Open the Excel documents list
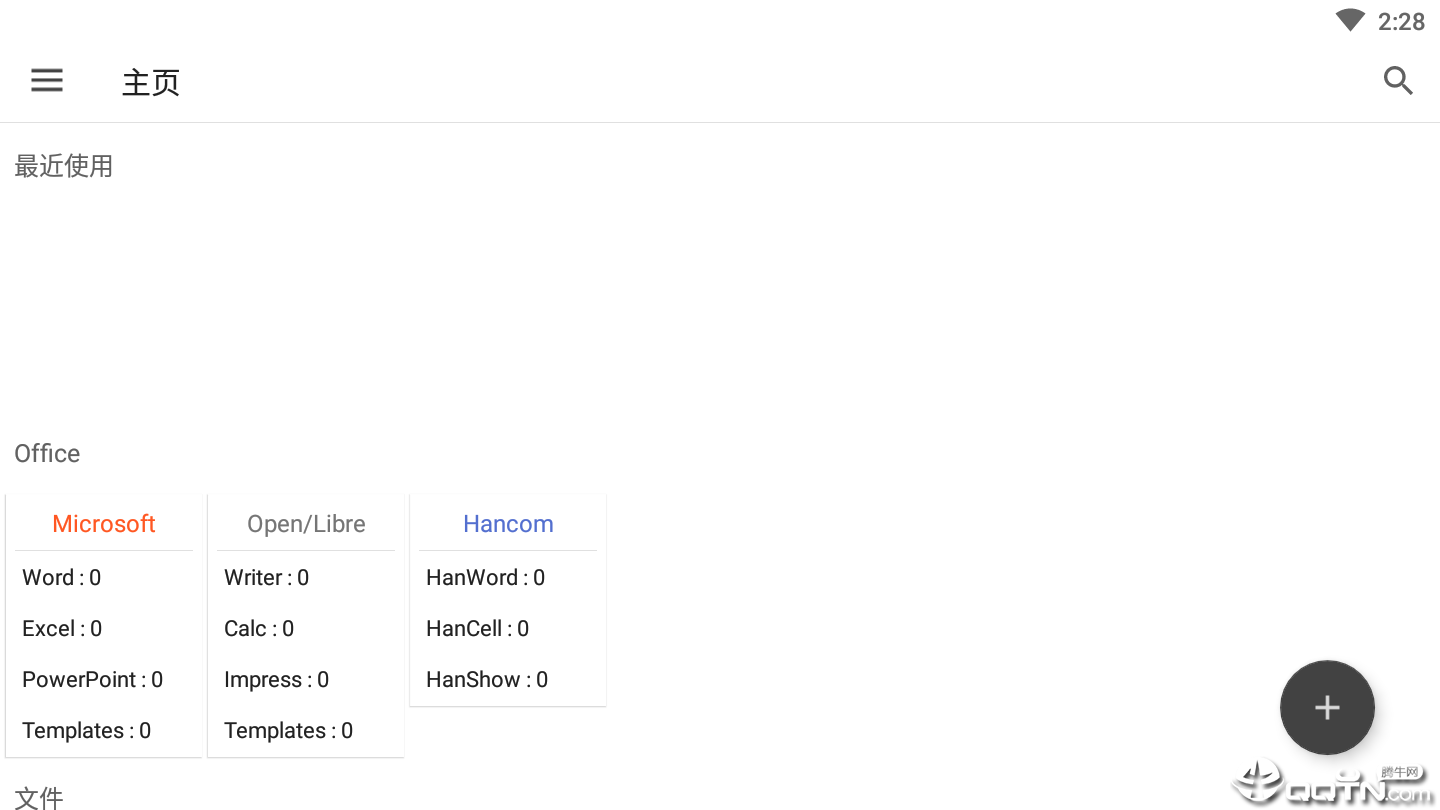This screenshot has width=1440, height=810. pos(62,629)
